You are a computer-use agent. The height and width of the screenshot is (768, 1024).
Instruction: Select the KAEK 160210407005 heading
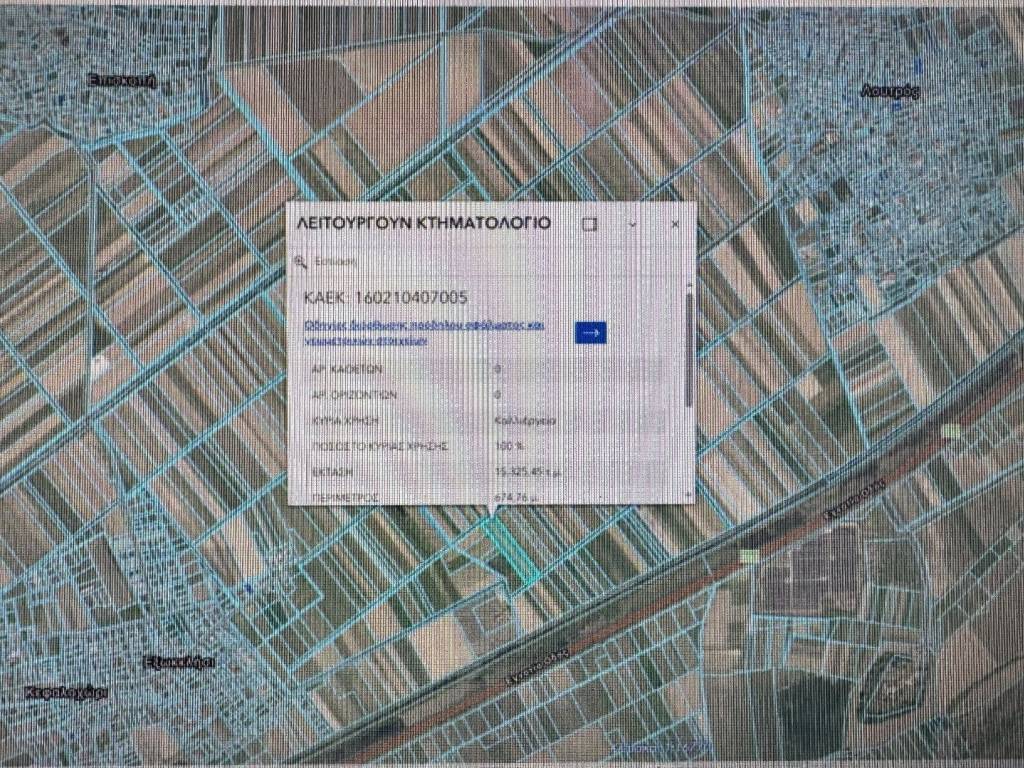click(x=385, y=298)
